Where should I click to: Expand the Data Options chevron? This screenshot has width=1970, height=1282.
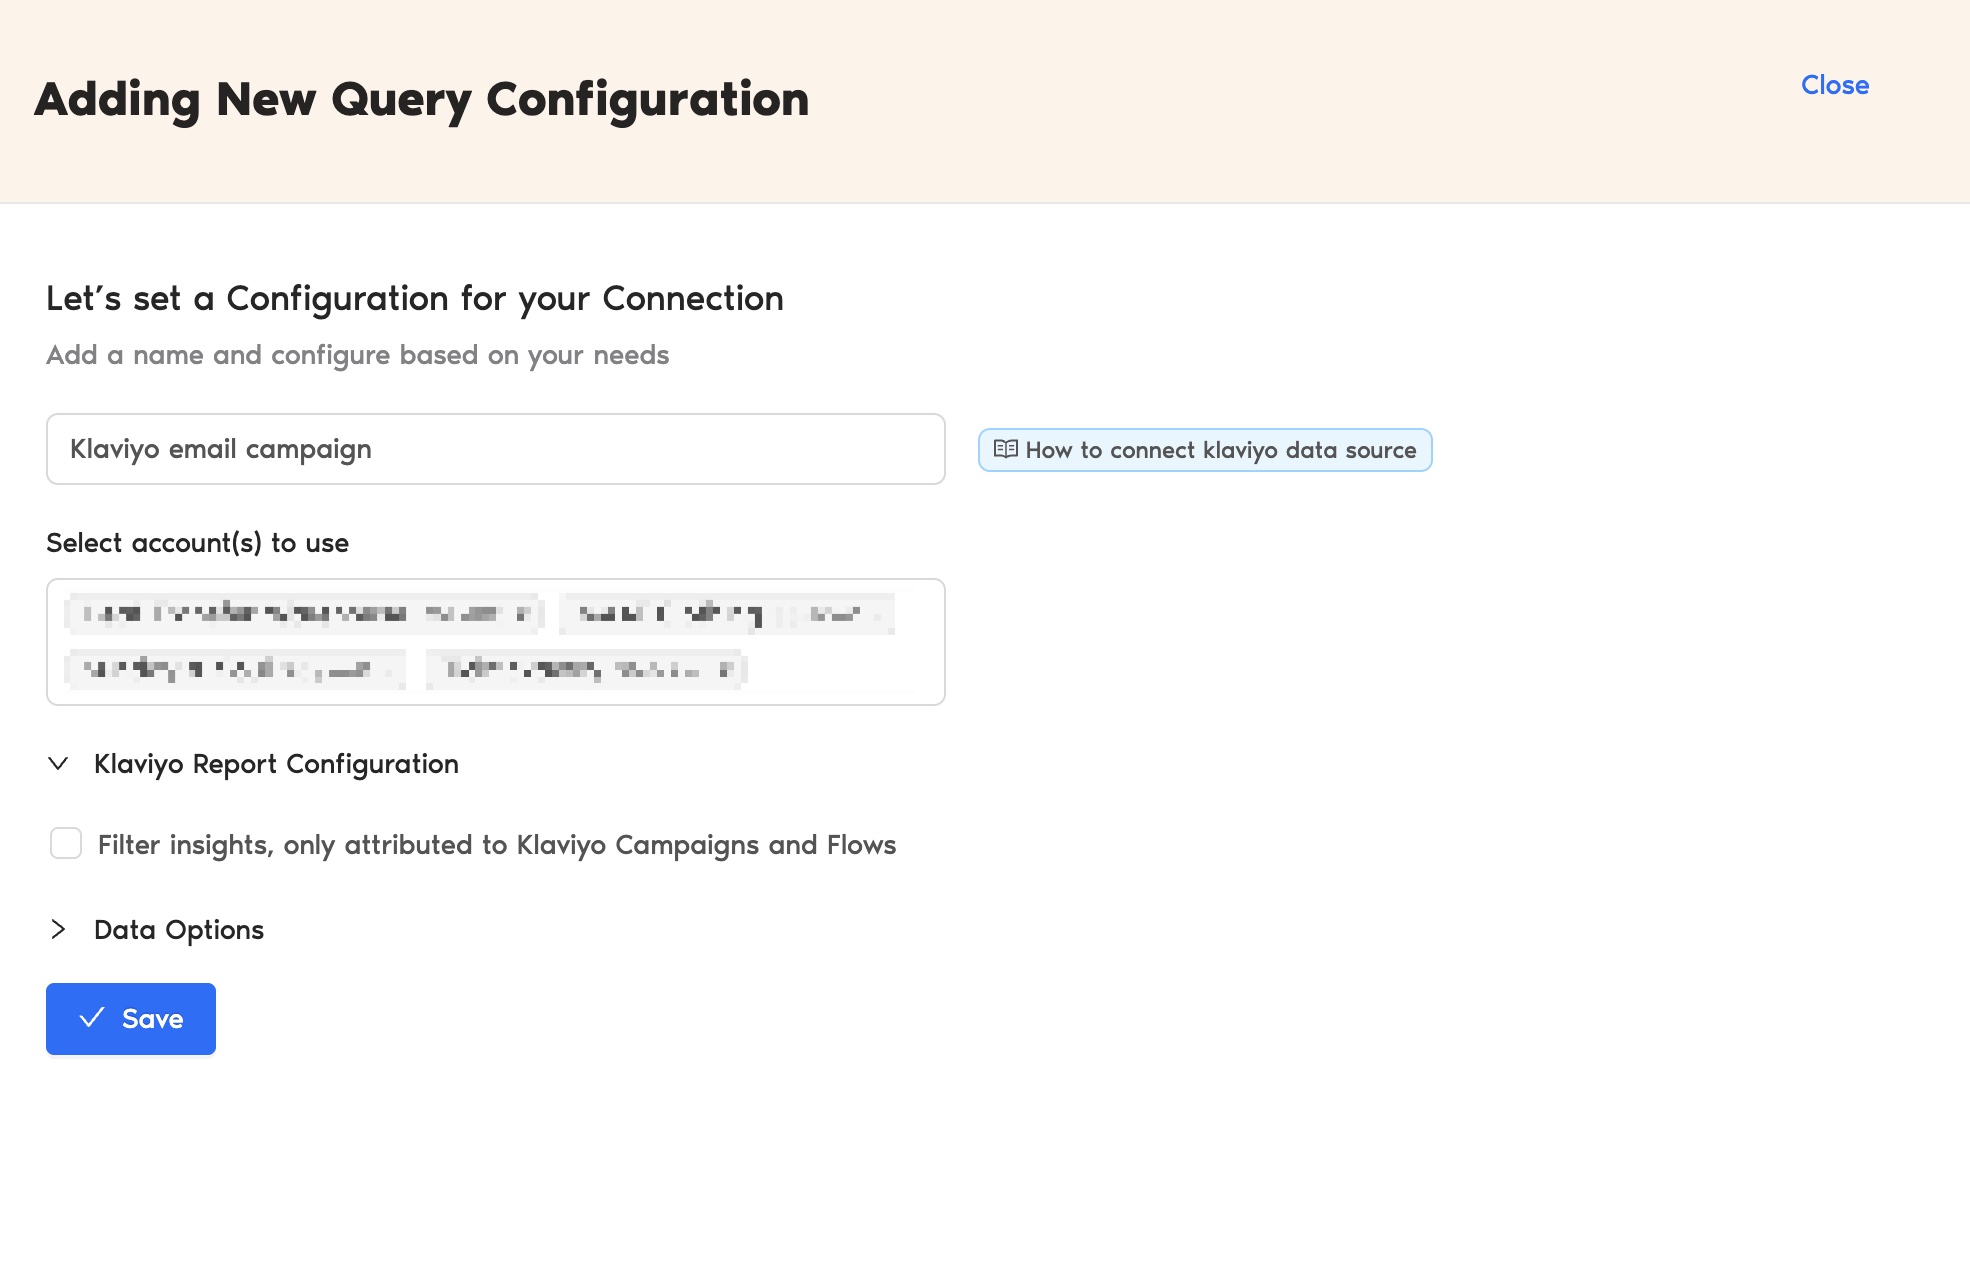click(58, 930)
